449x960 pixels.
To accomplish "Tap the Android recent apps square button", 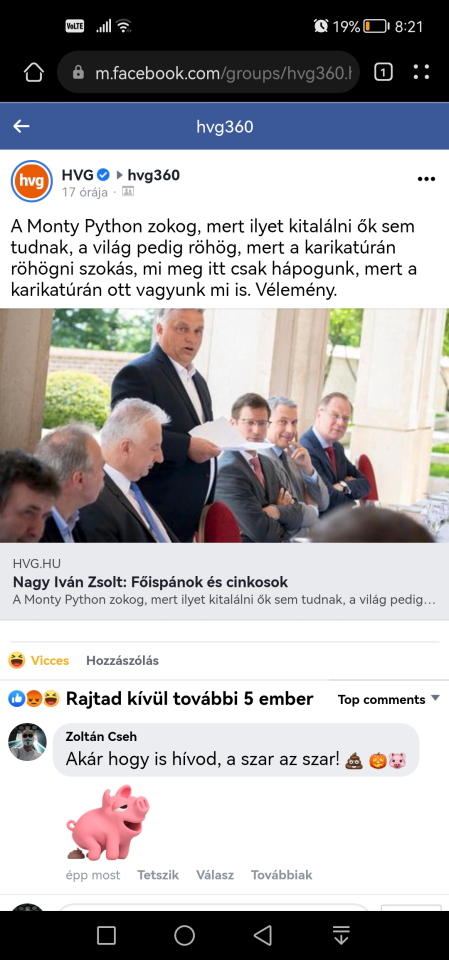I will point(107,935).
